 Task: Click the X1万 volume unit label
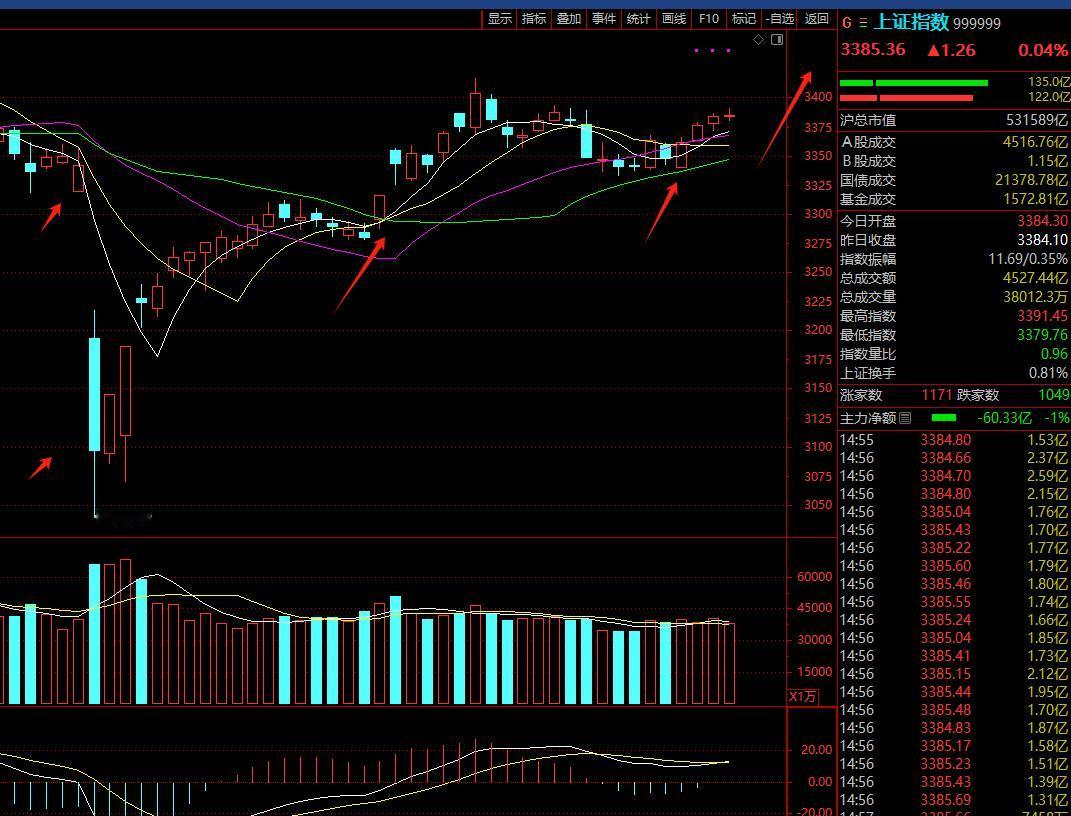coord(803,697)
